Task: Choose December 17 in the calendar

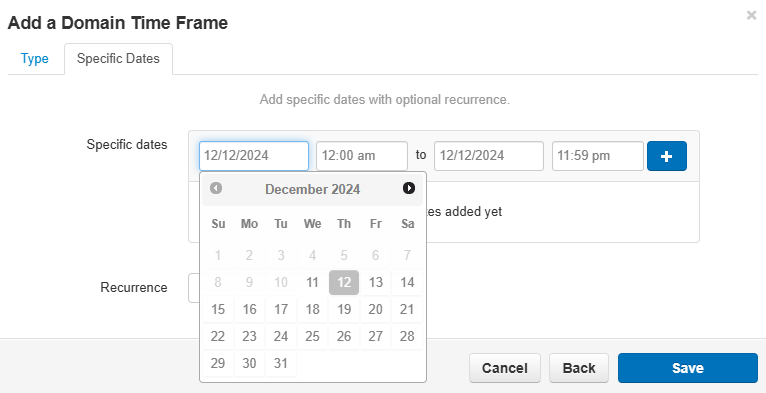Action: pyautogui.click(x=281, y=309)
